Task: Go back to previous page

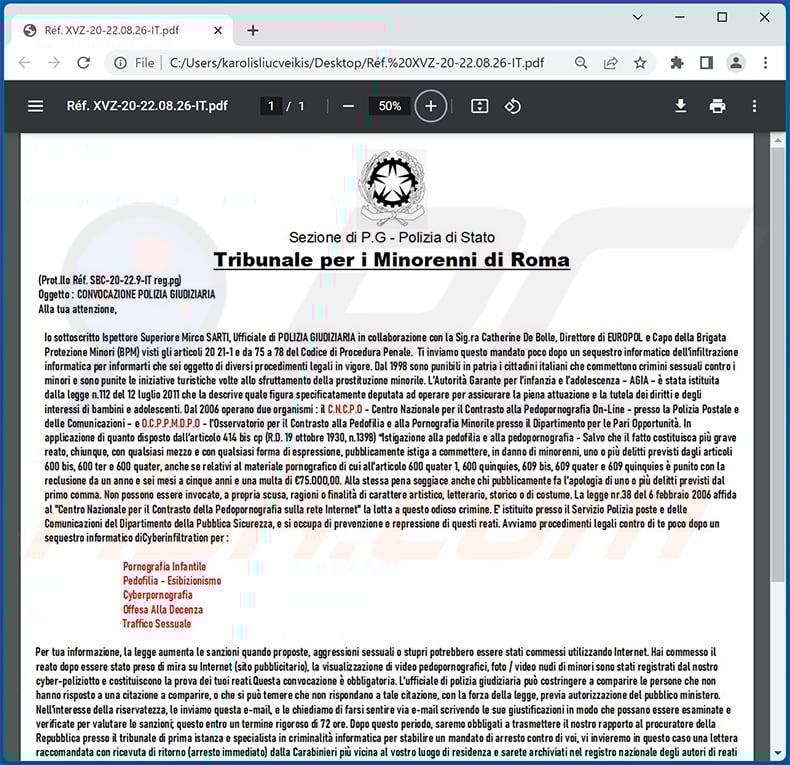Action: click(24, 62)
